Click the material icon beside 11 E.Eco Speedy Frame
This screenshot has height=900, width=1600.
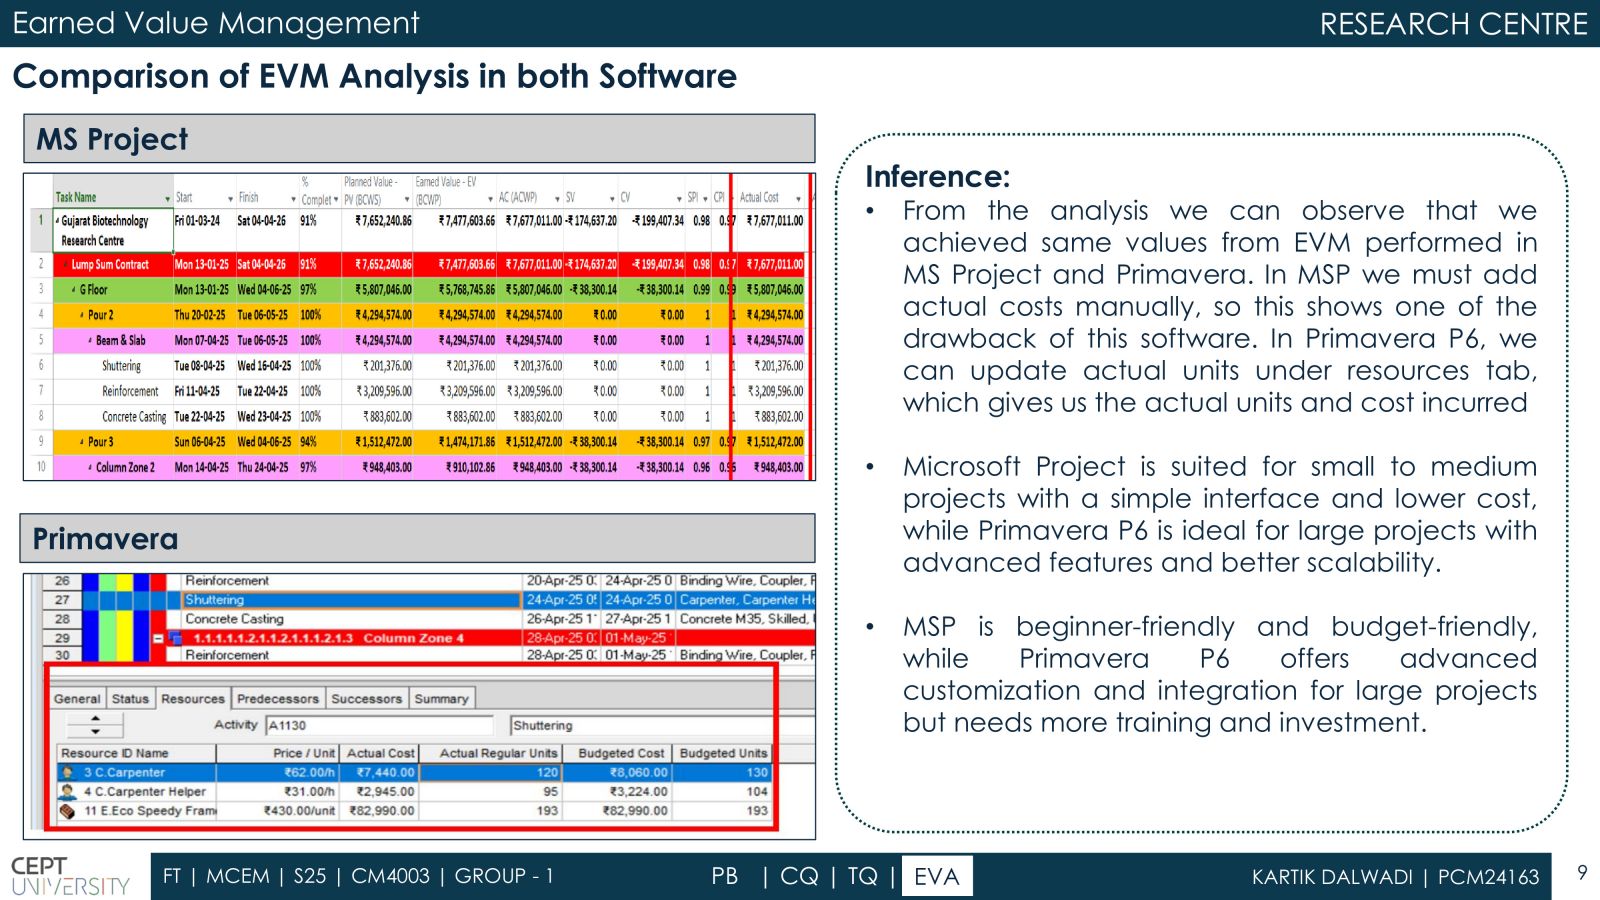click(68, 811)
